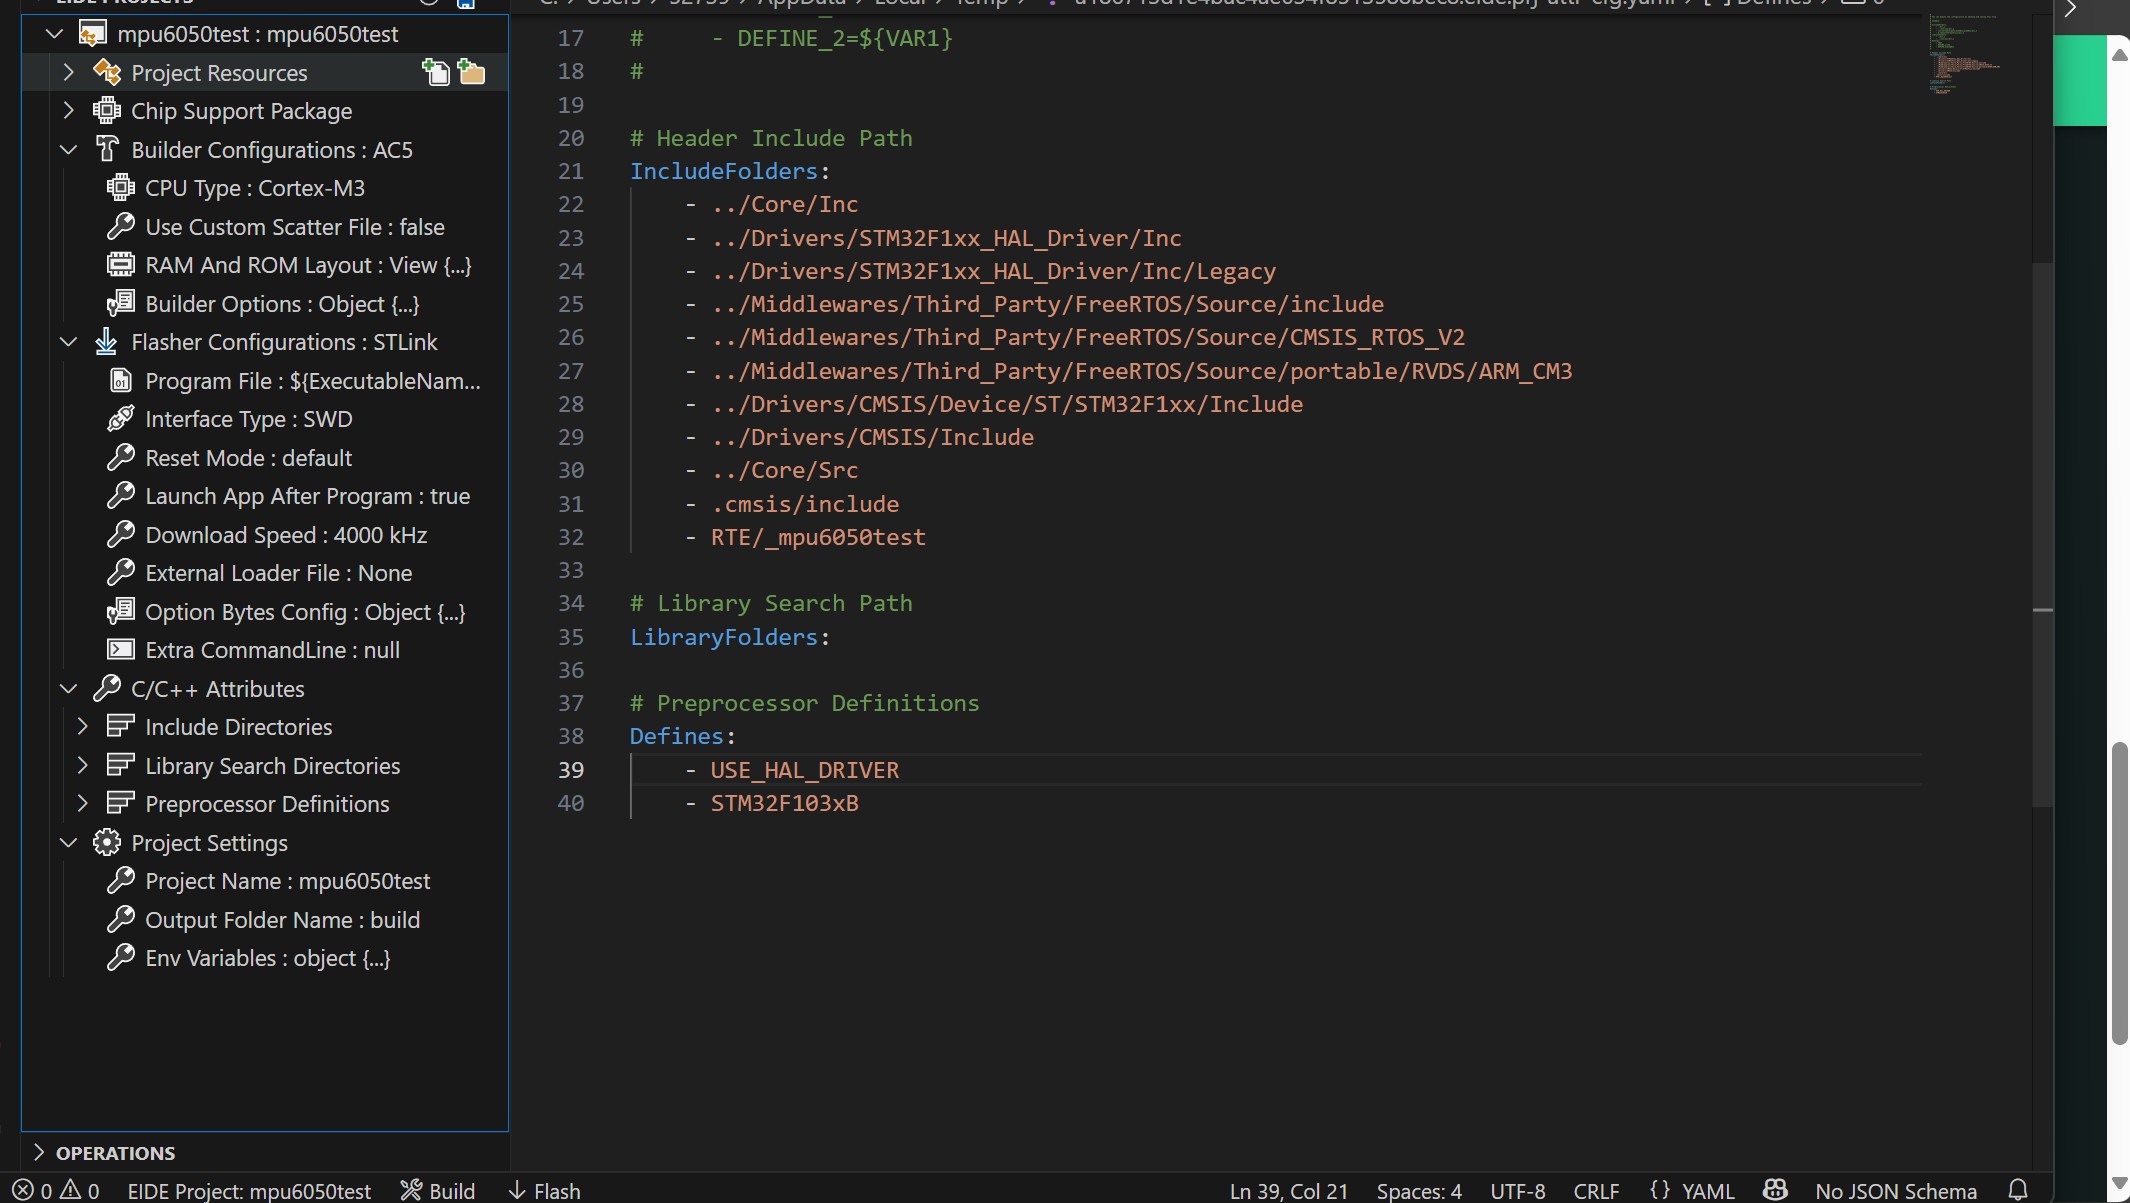Click the editor vertical scrollbar
The width and height of the screenshot is (2130, 1203).
tap(2042, 535)
